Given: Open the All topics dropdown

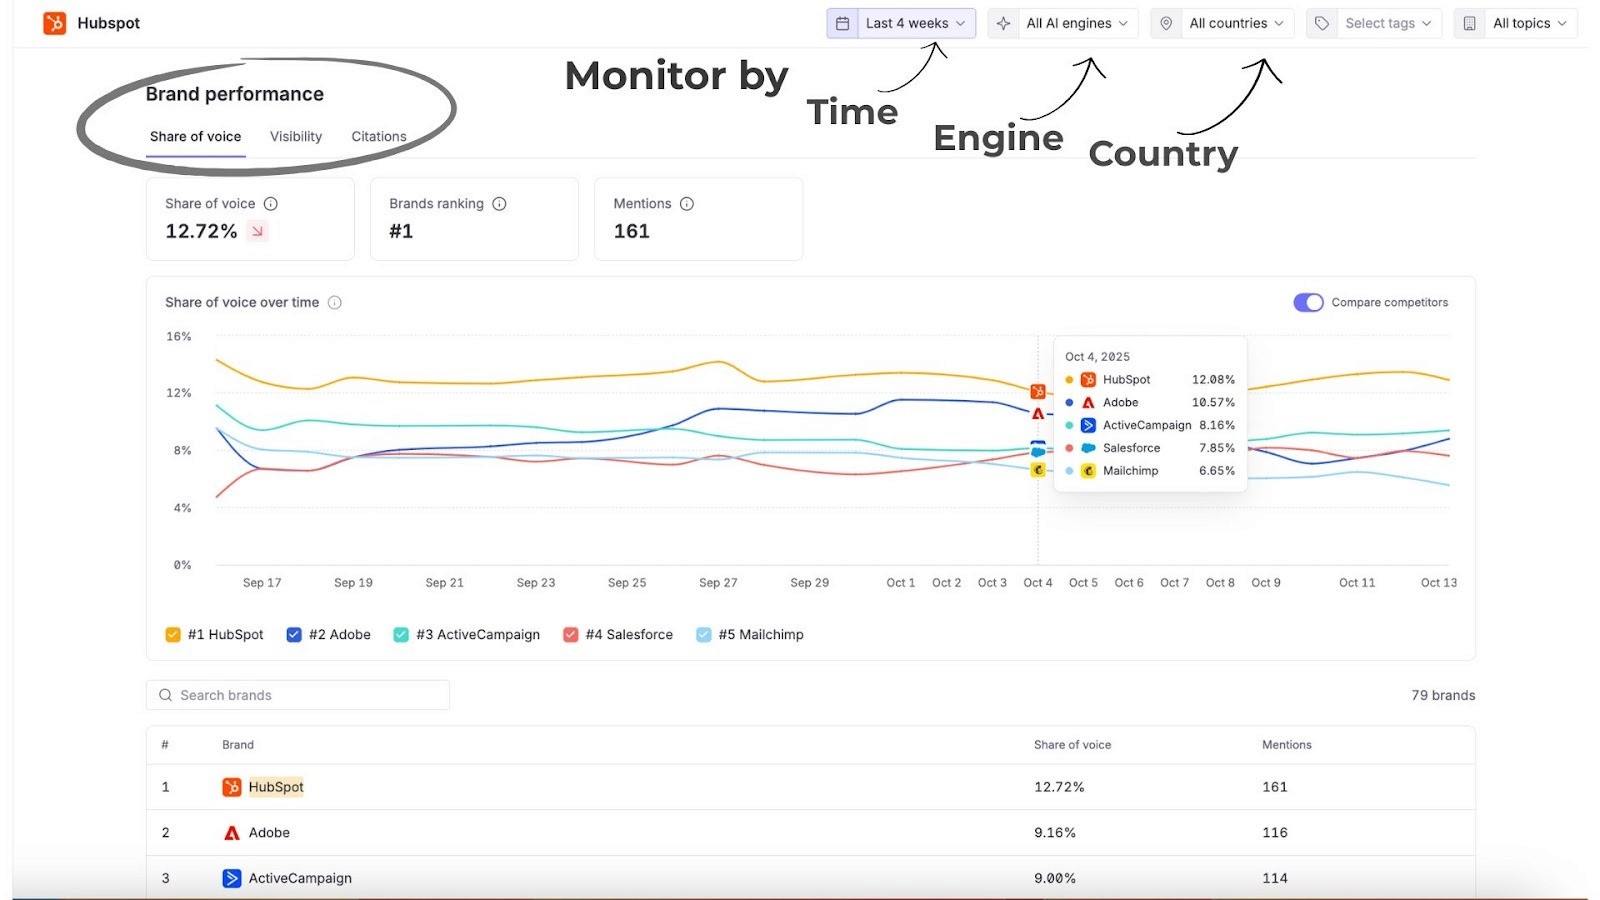Looking at the screenshot, I should (x=1516, y=23).
